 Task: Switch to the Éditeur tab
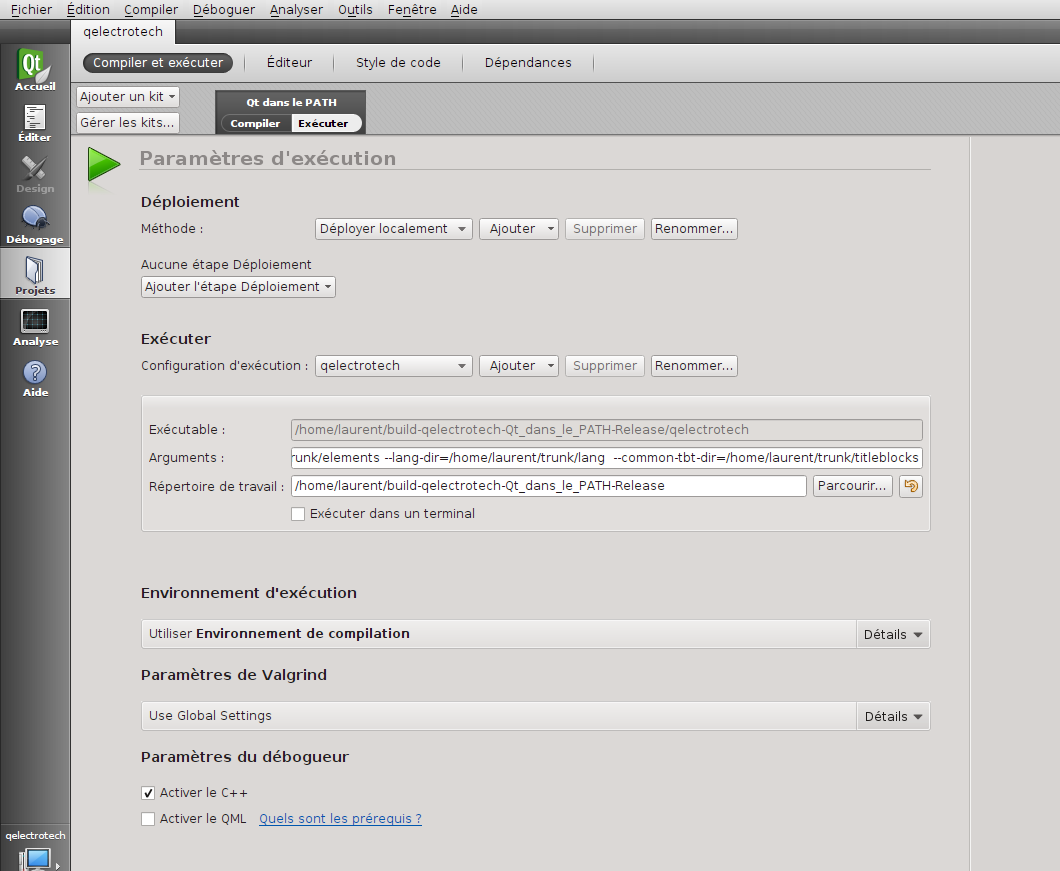click(289, 63)
